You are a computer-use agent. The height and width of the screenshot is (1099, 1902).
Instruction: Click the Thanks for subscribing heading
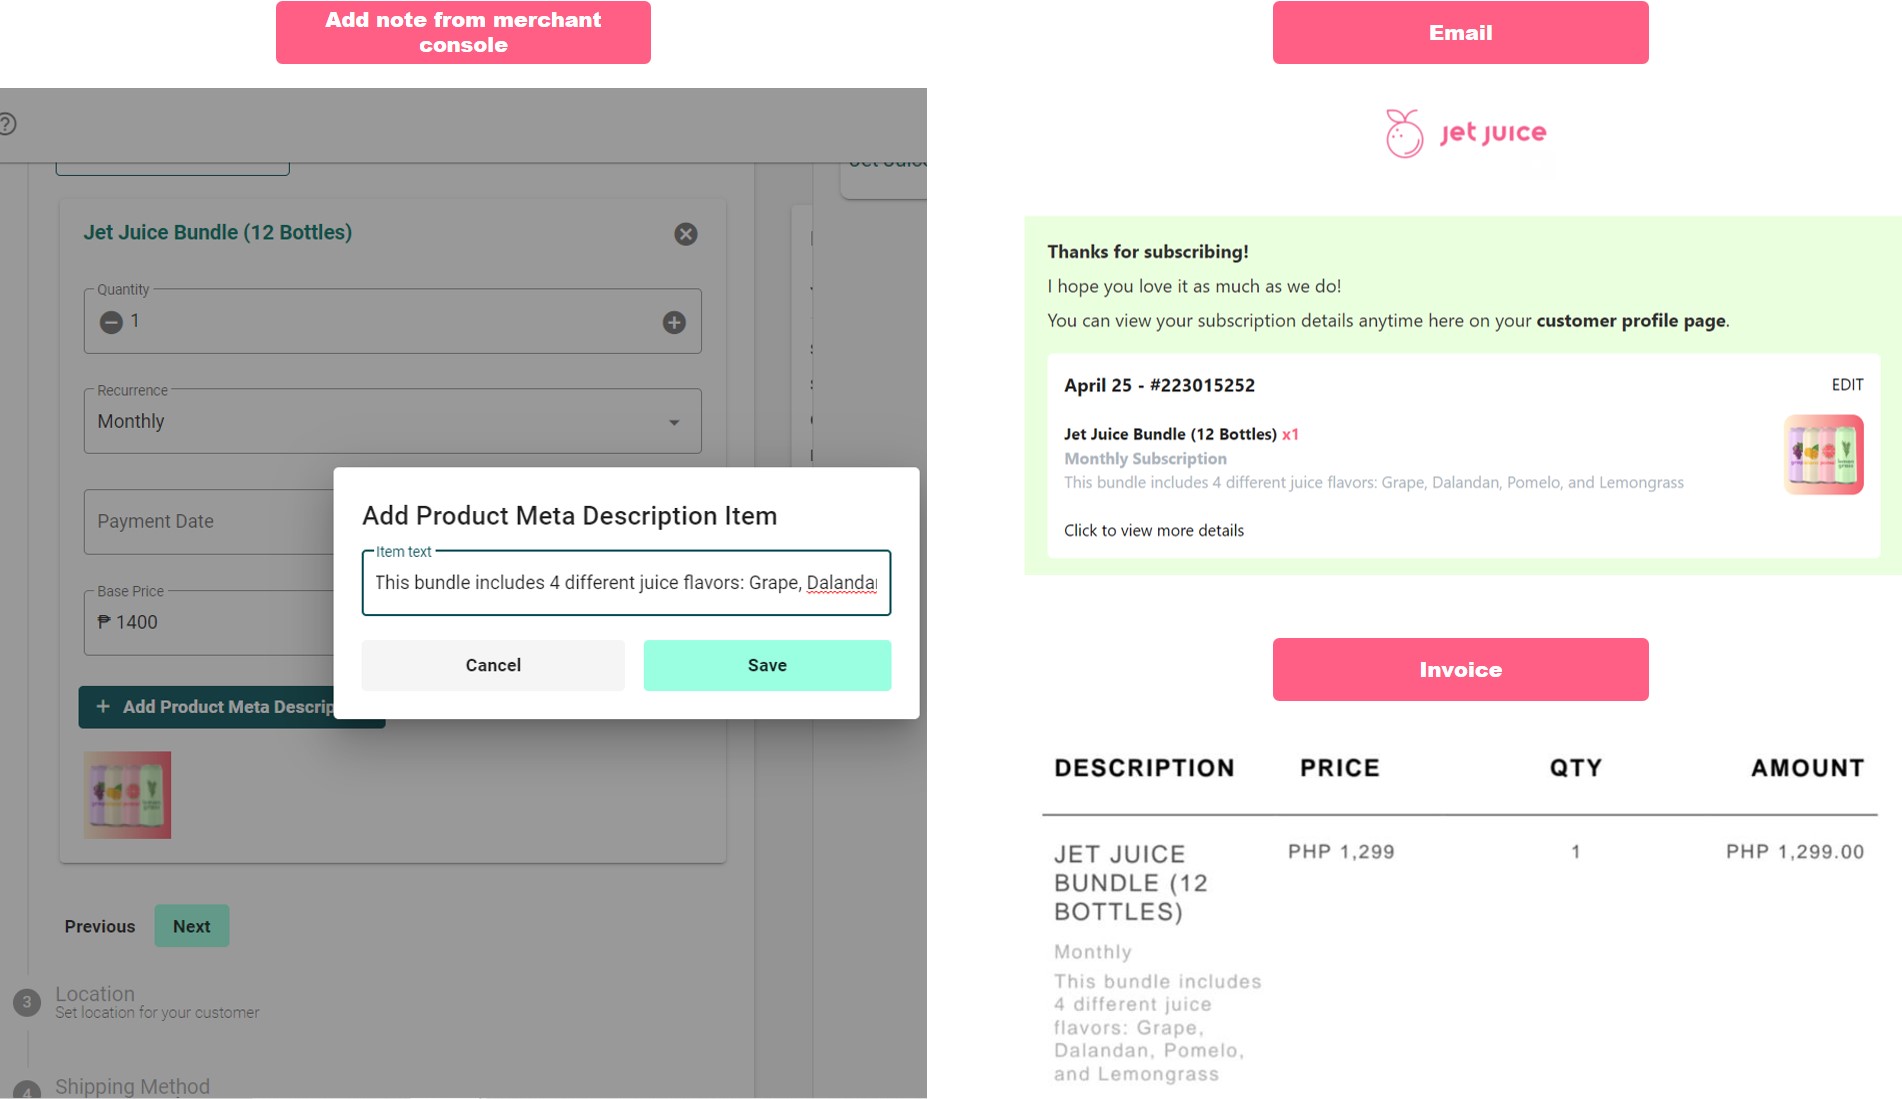click(x=1148, y=252)
